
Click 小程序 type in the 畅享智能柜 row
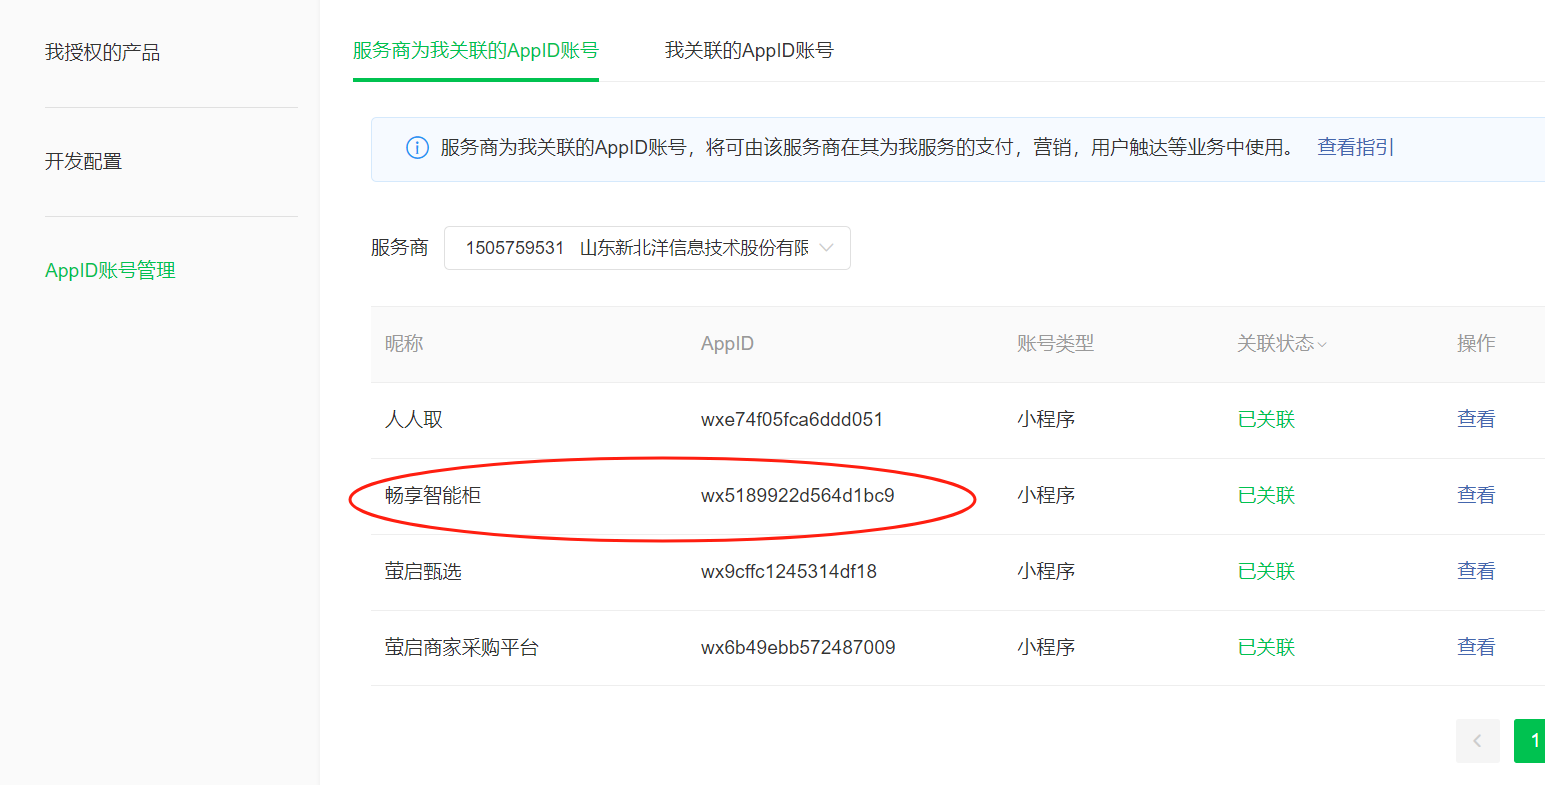[x=1046, y=495]
